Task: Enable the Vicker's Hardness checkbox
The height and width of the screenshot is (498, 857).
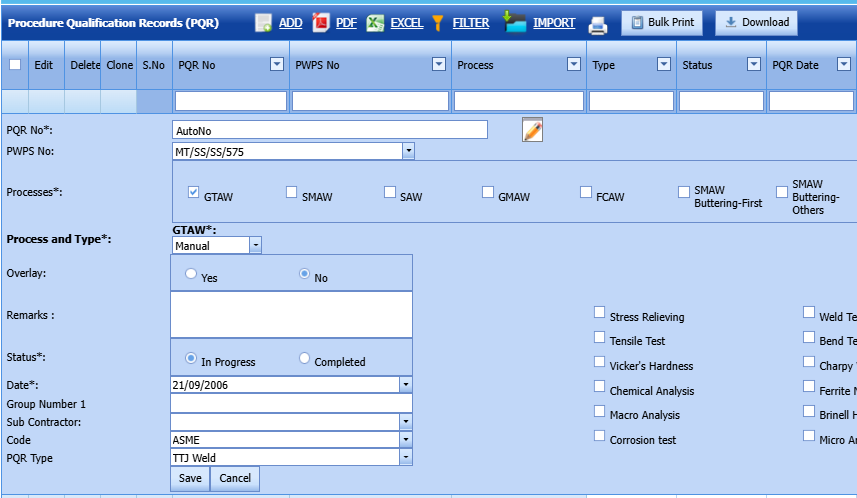Action: pos(600,361)
